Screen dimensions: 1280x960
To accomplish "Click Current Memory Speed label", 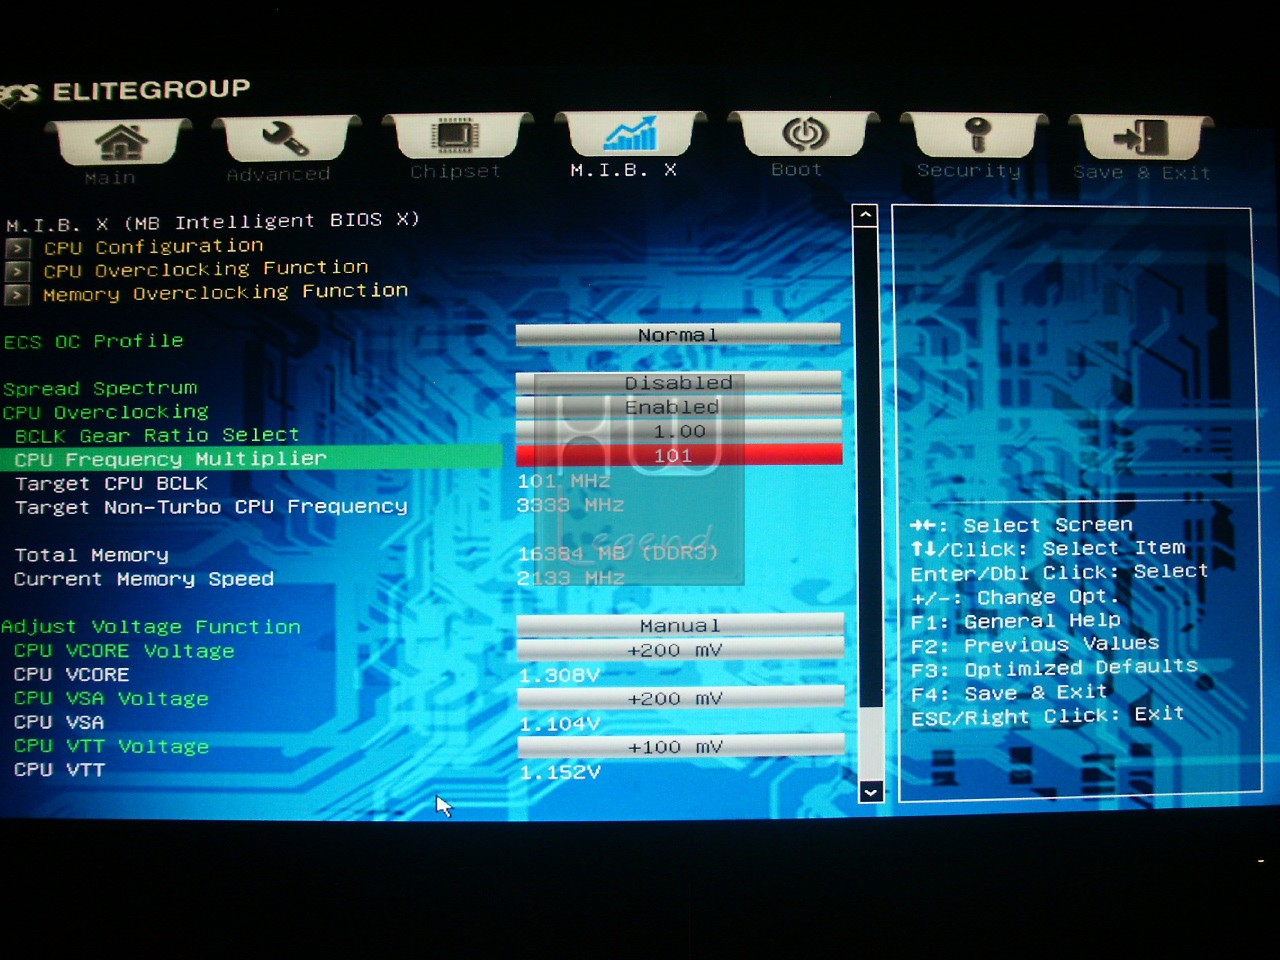I will pyautogui.click(x=144, y=579).
